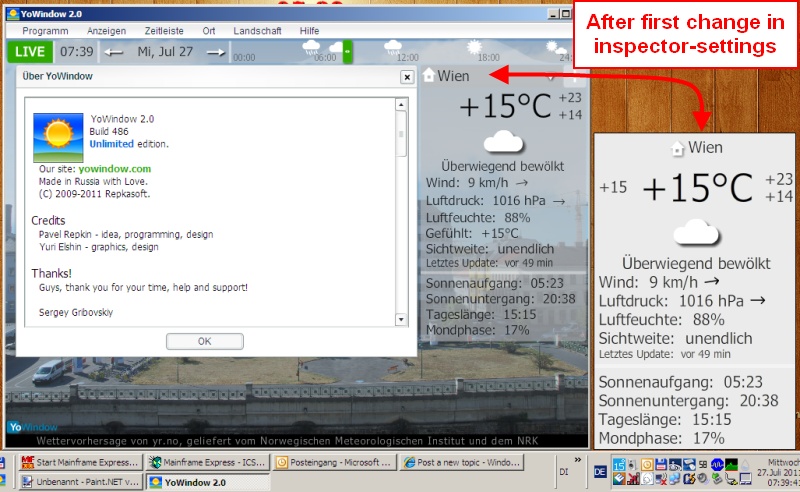Image resolution: width=800 pixels, height=492 pixels.
Task: Click the DE language indicator
Action: pos(601,472)
